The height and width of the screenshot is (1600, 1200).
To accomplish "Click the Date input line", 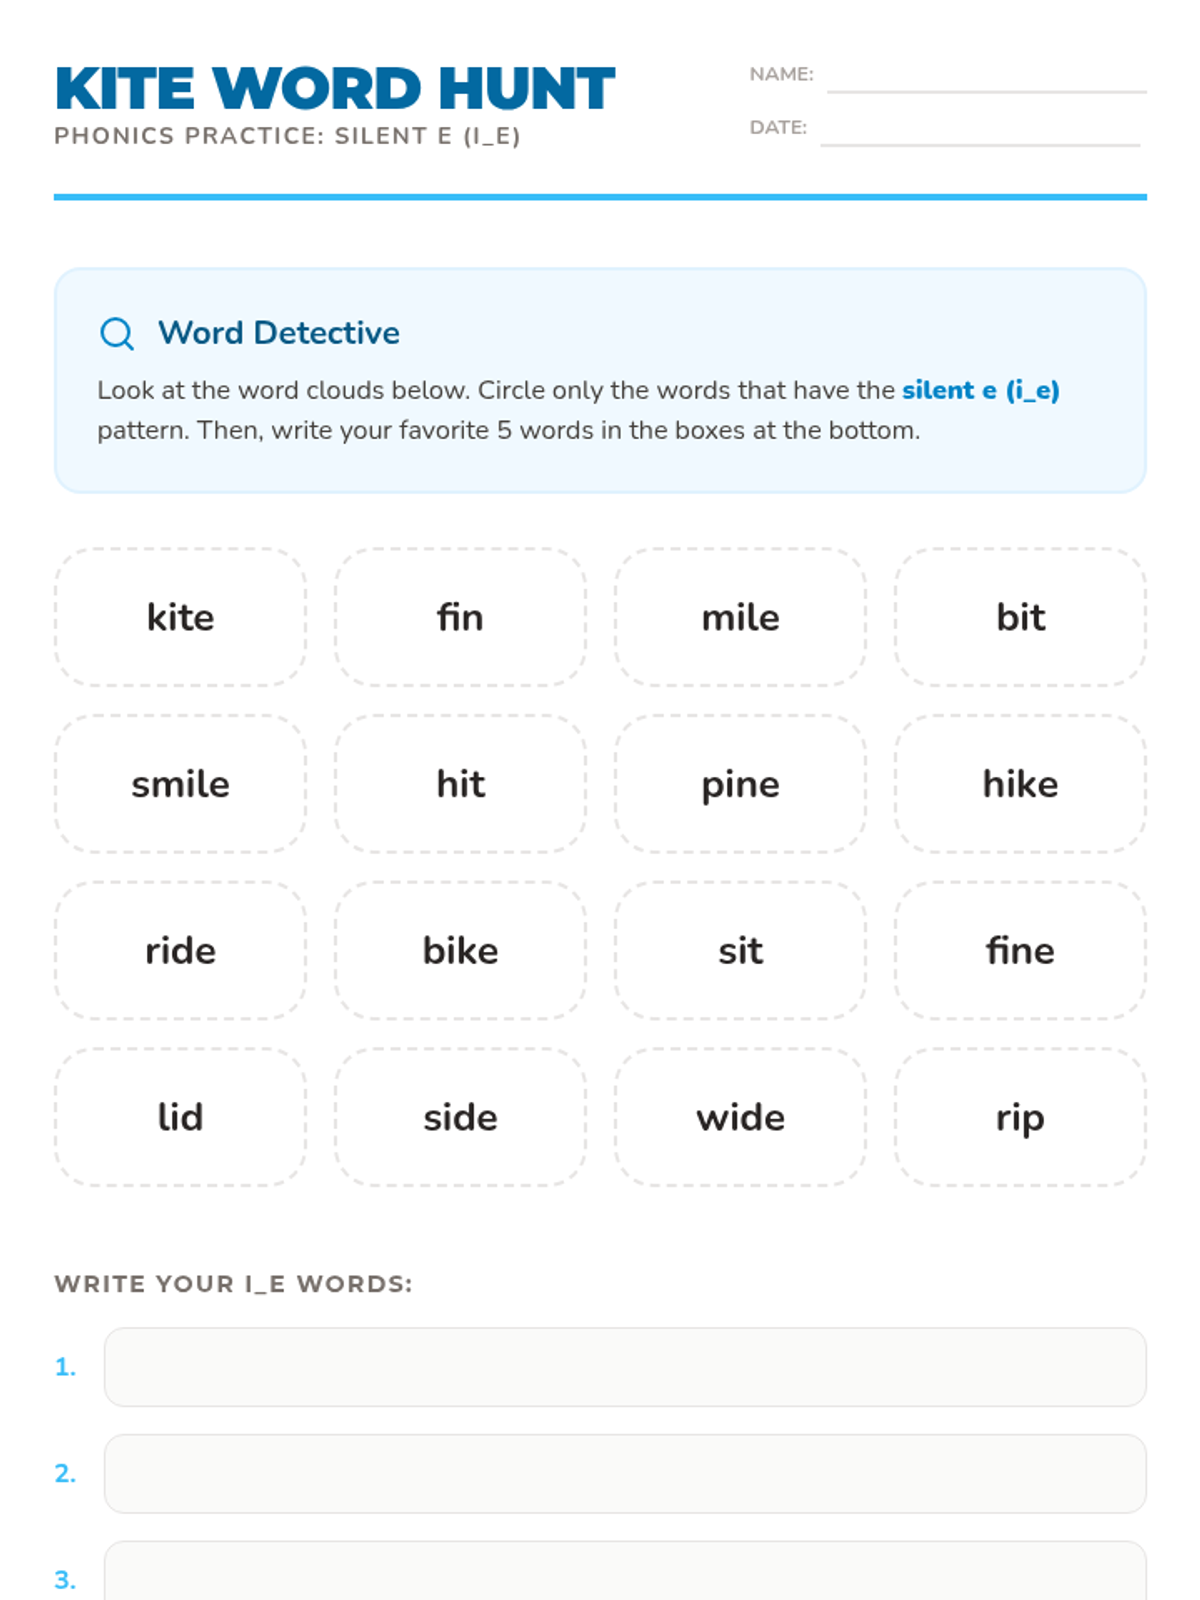I will pyautogui.click(x=980, y=131).
